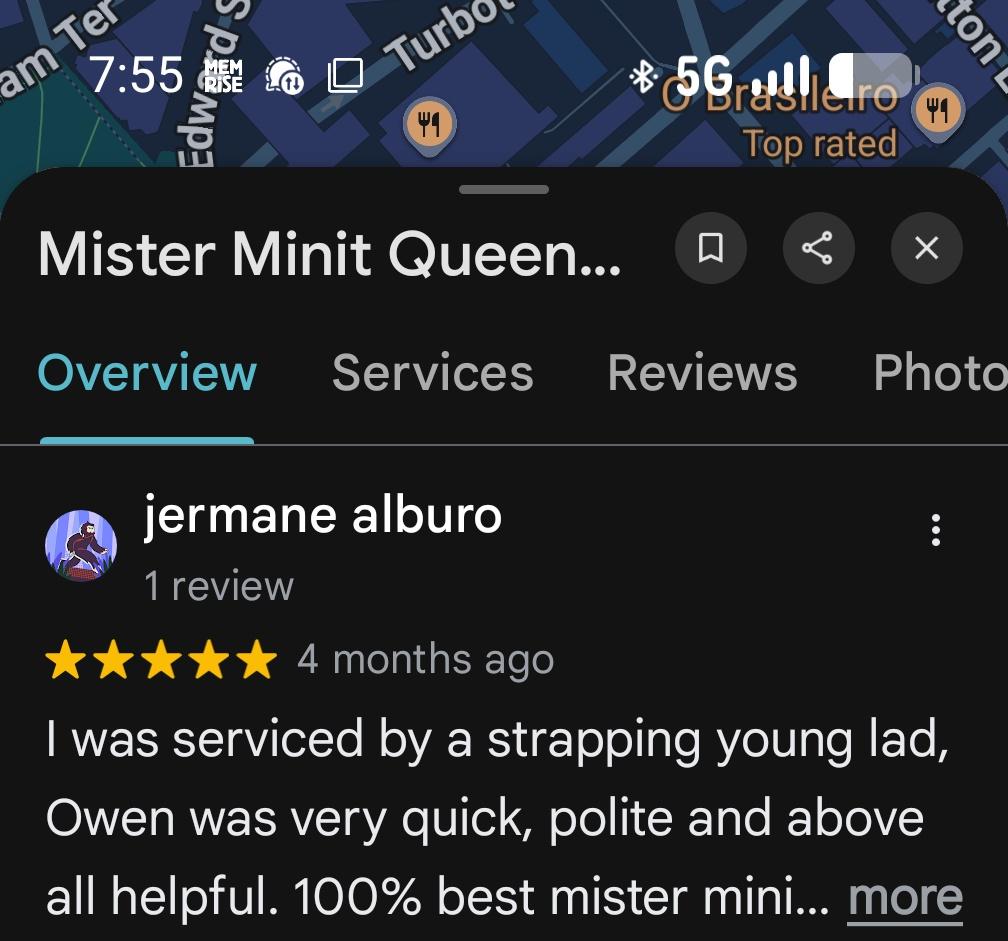Screen dimensions: 1008x941
Task: Open the Photos tab
Action: (x=940, y=373)
